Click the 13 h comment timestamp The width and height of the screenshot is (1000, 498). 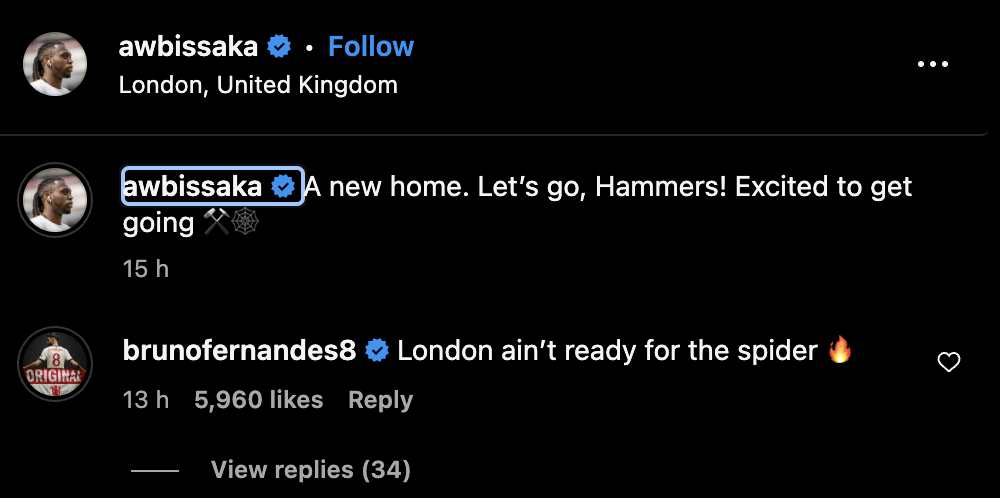point(146,400)
